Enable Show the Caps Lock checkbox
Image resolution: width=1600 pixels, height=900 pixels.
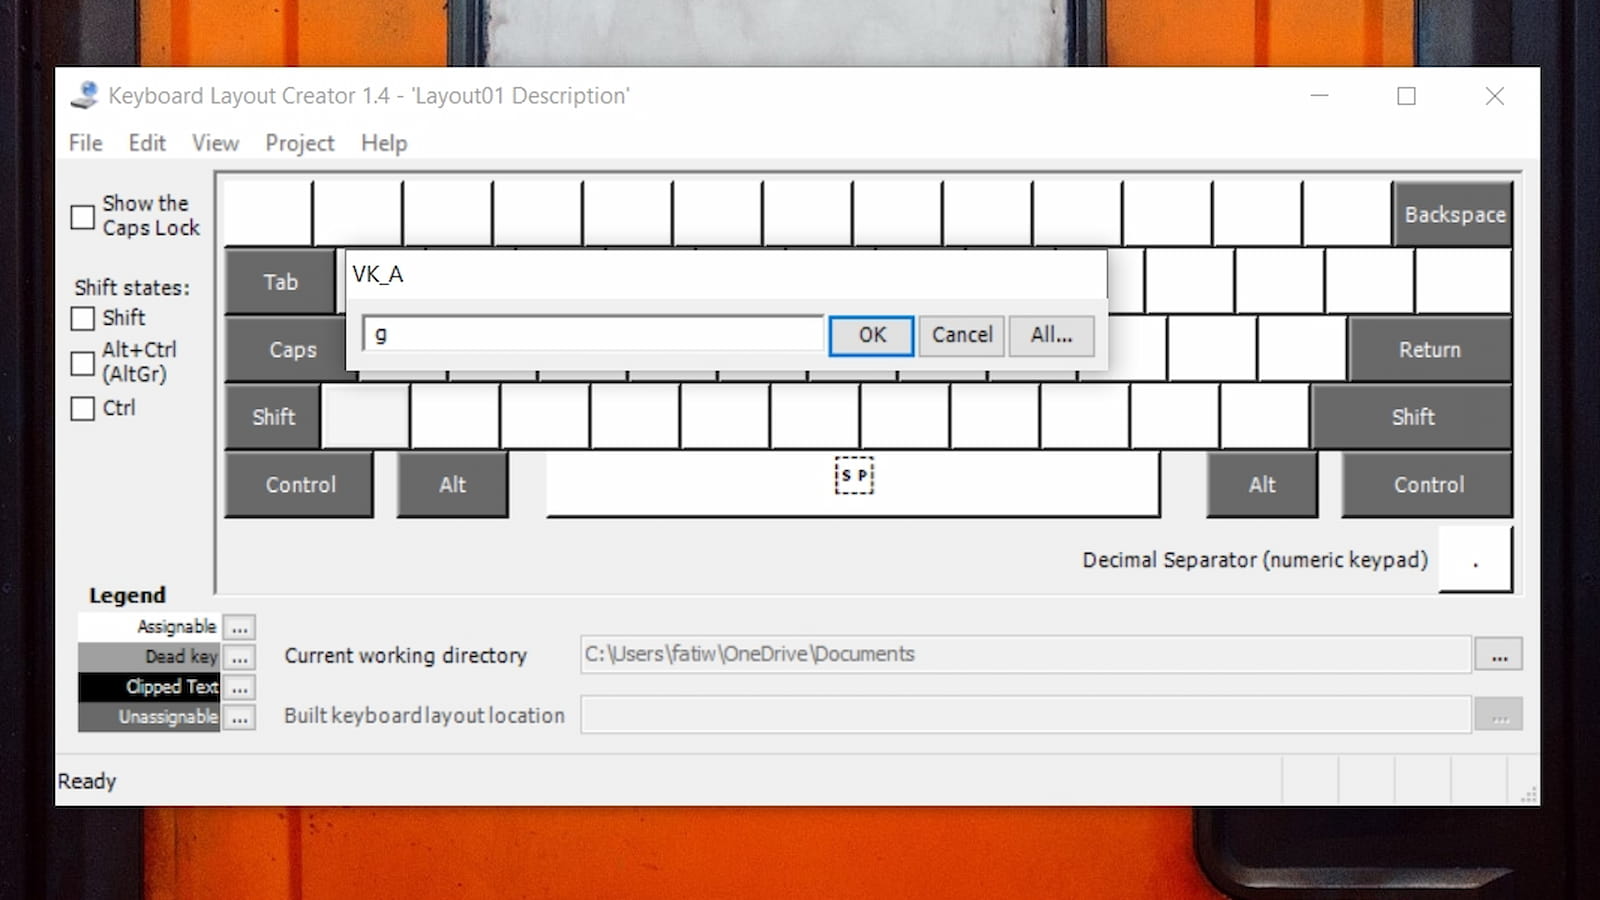tap(83, 216)
